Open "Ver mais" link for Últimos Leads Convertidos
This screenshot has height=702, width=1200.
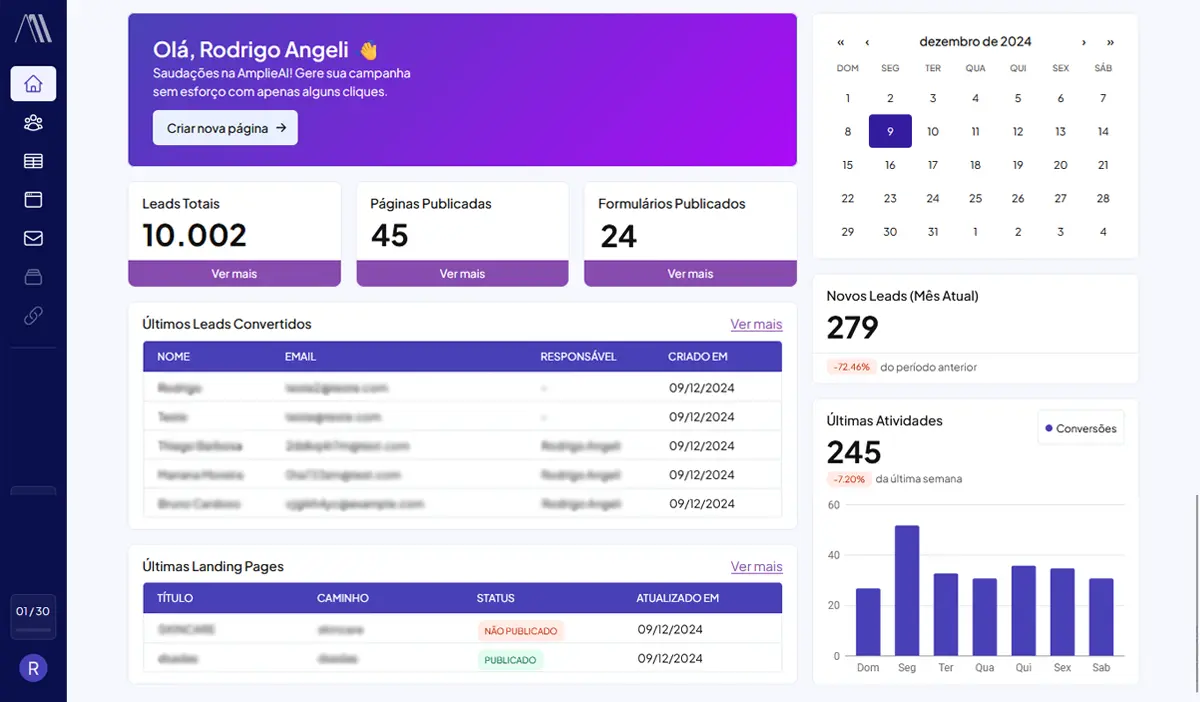coord(756,324)
